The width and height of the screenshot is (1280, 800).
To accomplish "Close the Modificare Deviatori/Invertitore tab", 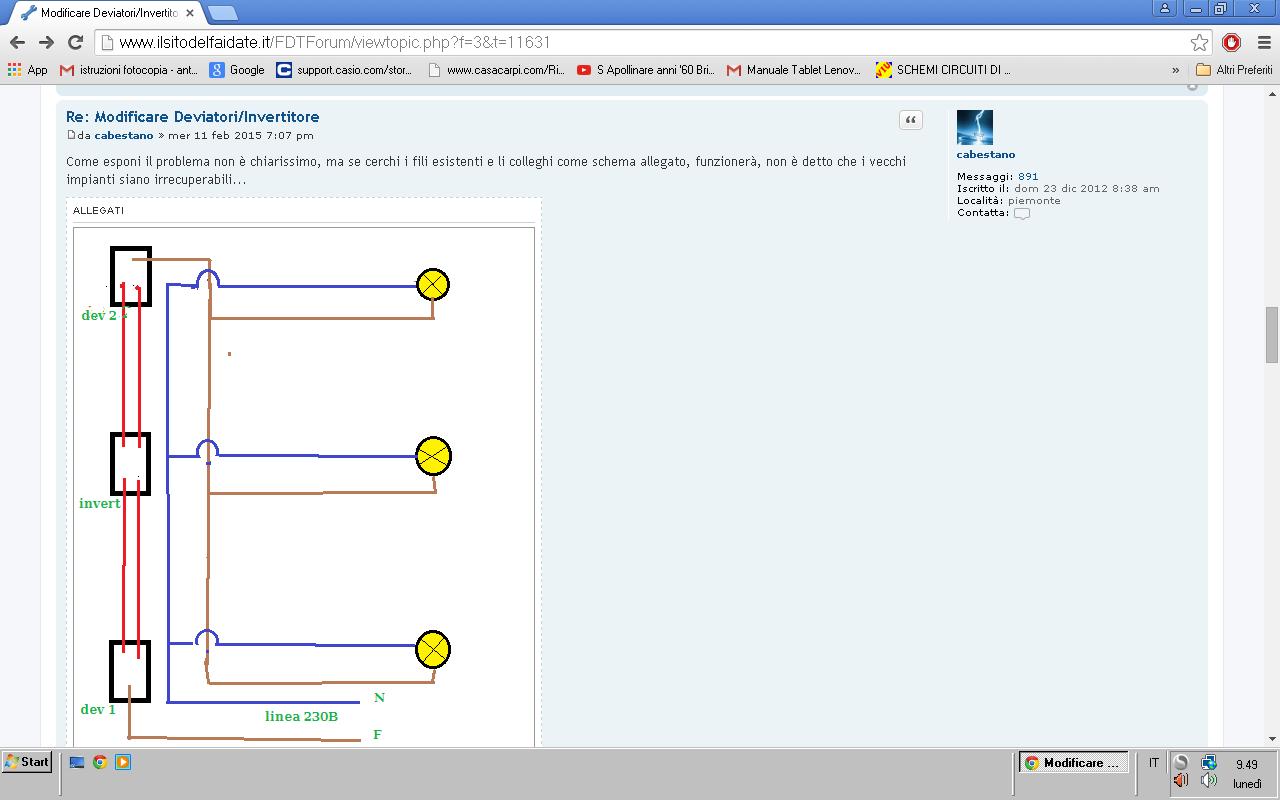I will 190,13.
